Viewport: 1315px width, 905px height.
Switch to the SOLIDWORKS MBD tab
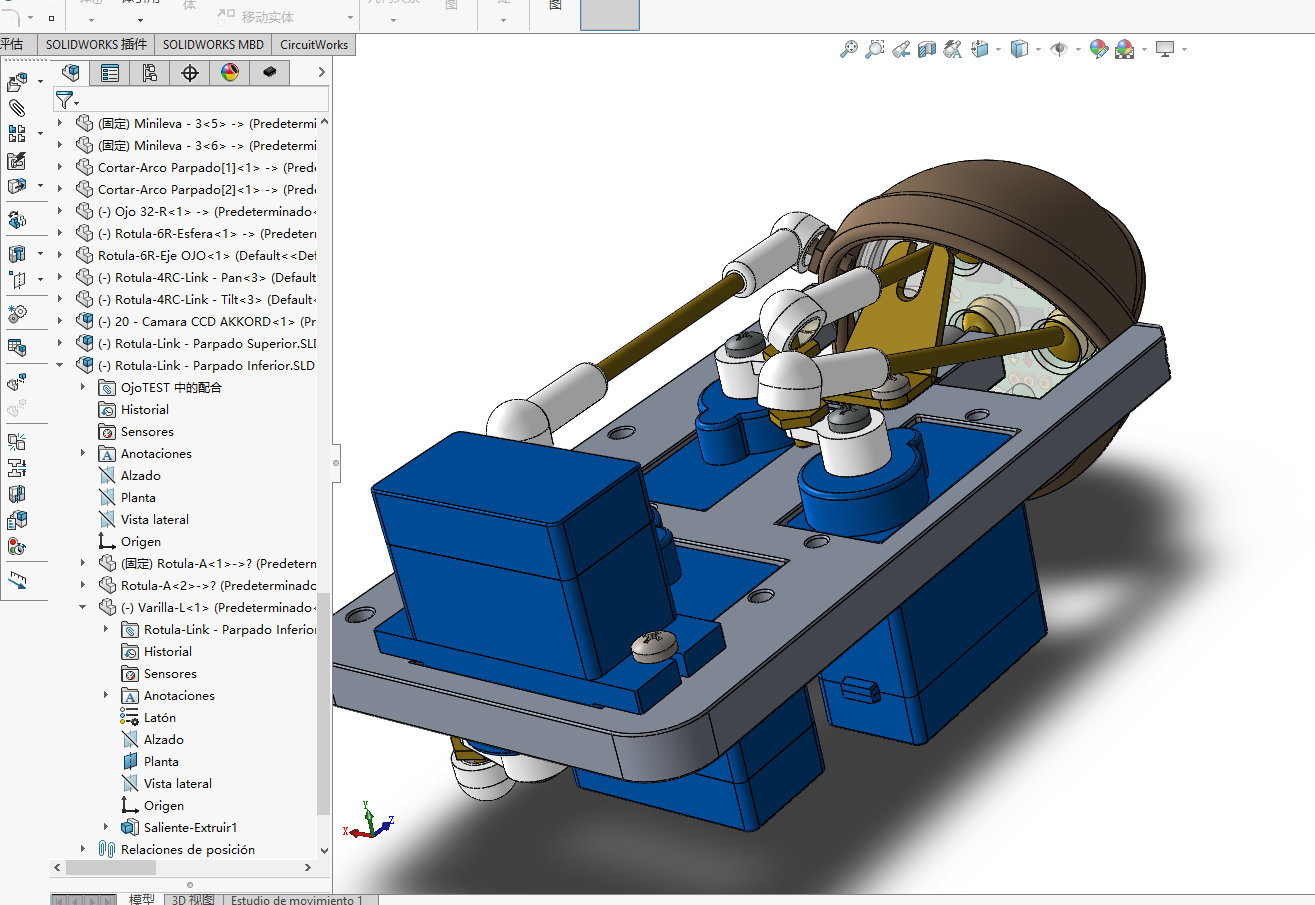pyautogui.click(x=213, y=44)
